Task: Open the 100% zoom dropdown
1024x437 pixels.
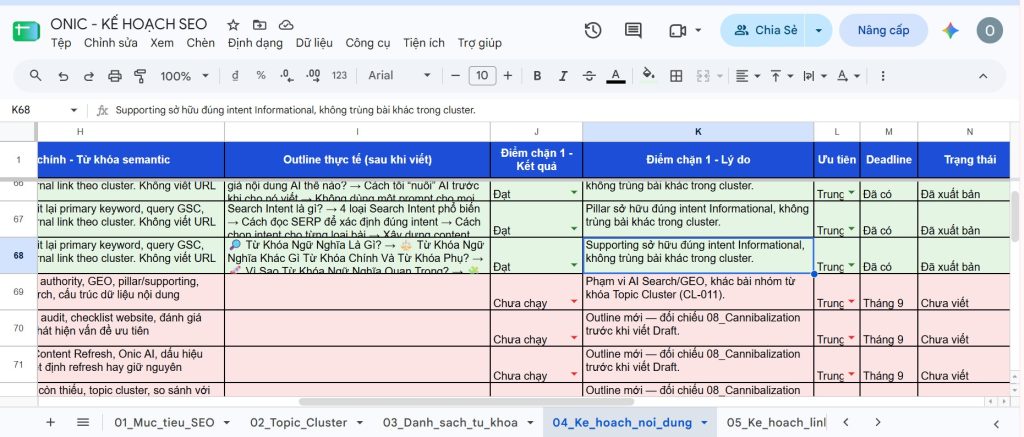Action: [184, 76]
